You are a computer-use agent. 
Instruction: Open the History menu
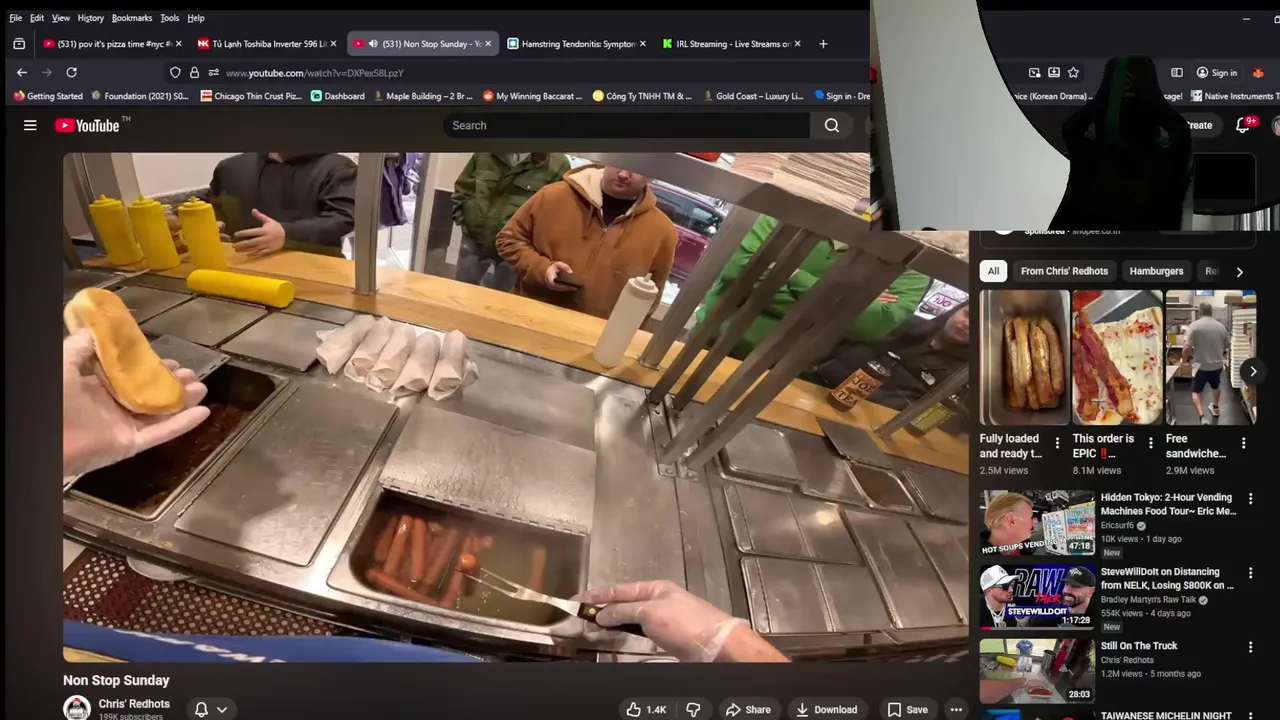pos(91,18)
